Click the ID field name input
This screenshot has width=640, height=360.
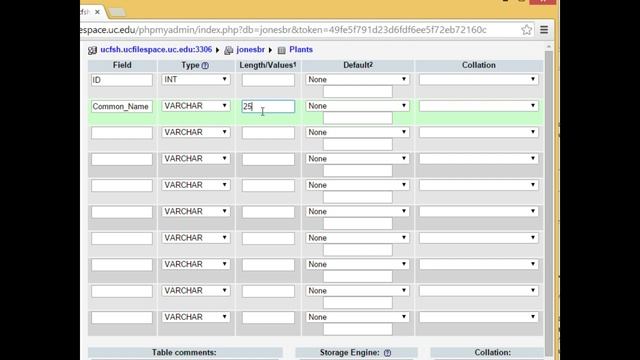click(x=122, y=80)
